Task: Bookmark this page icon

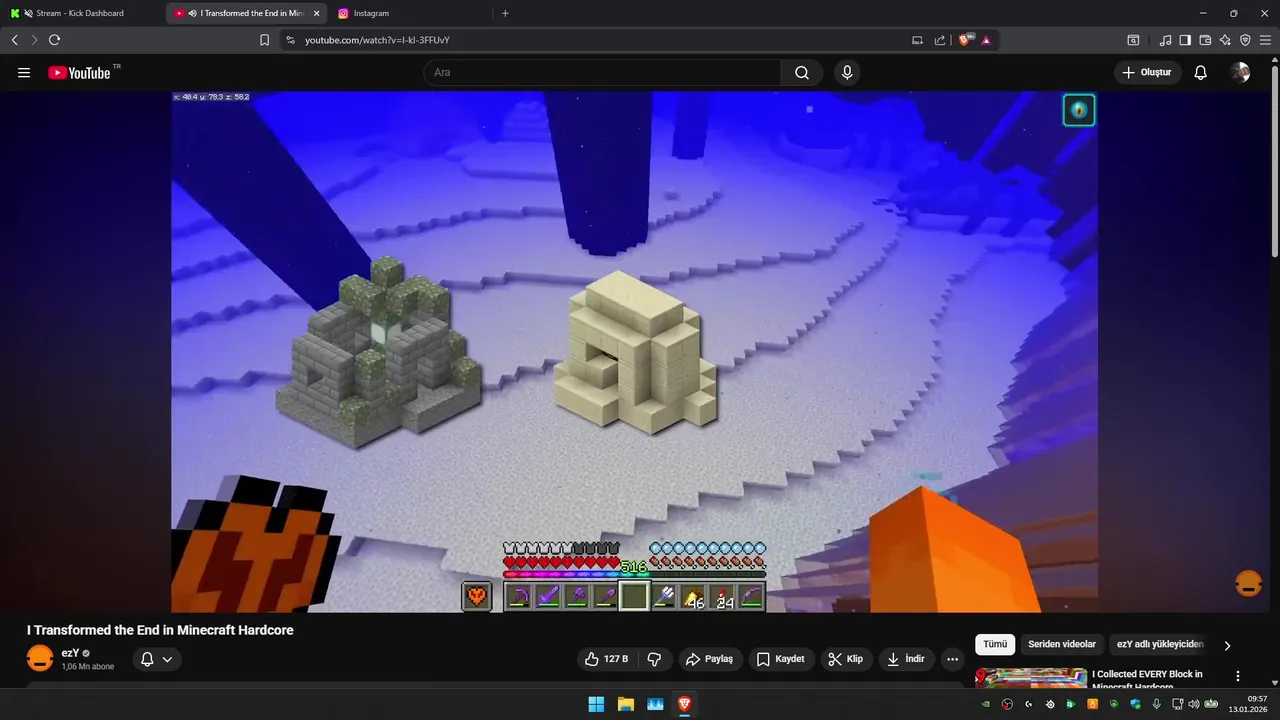Action: (x=264, y=40)
